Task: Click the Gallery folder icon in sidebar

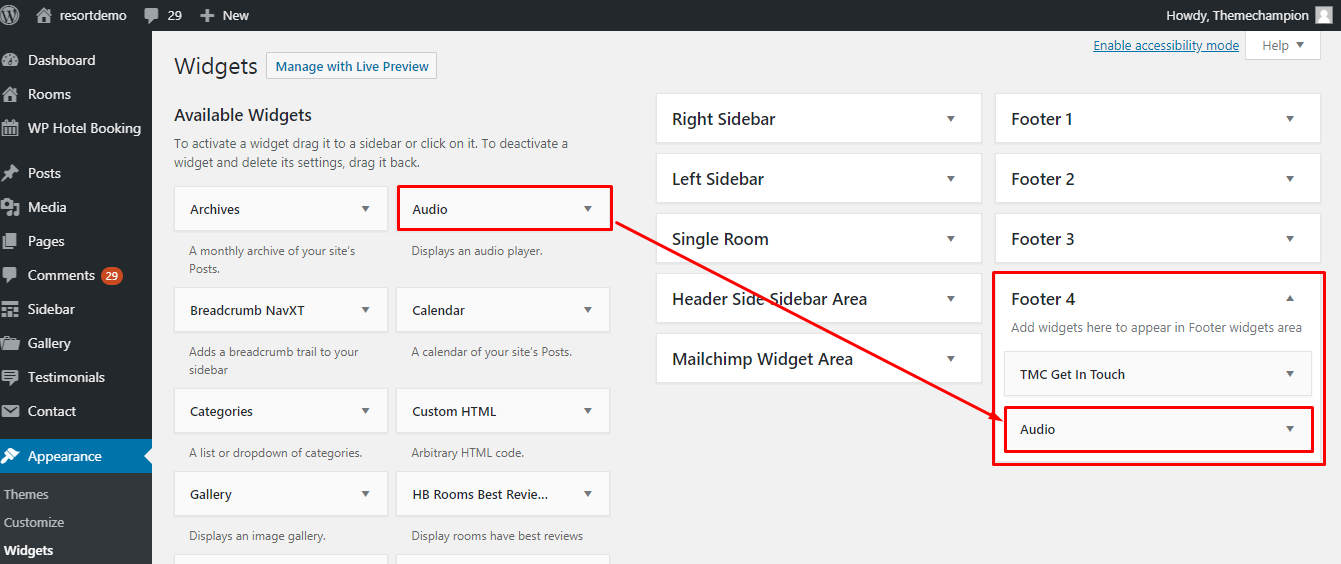Action: point(11,343)
